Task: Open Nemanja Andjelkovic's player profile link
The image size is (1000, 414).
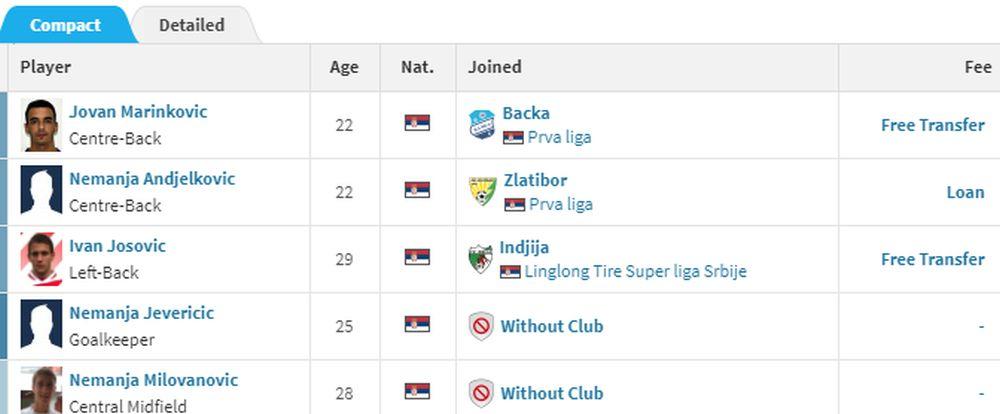Action: pyautogui.click(x=152, y=179)
